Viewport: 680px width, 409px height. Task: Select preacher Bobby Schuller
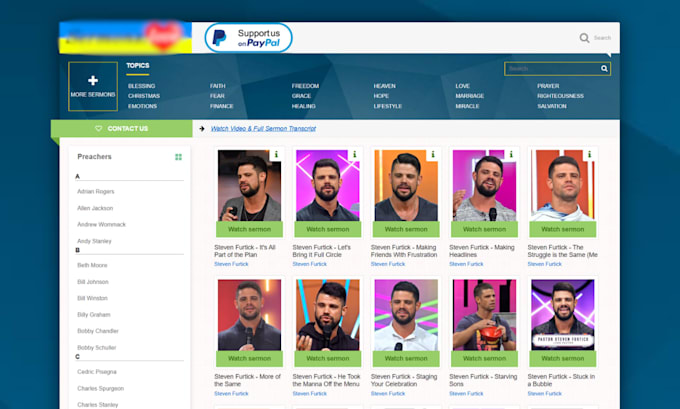point(97,347)
